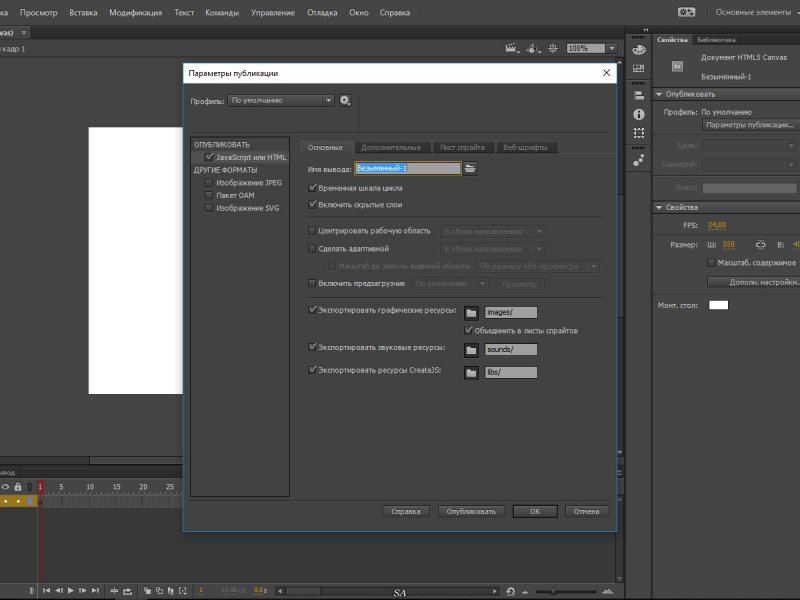Toggle the Onion Skin icon
Viewport: 800px width, 600px height.
pyautogui.click(x=147, y=591)
